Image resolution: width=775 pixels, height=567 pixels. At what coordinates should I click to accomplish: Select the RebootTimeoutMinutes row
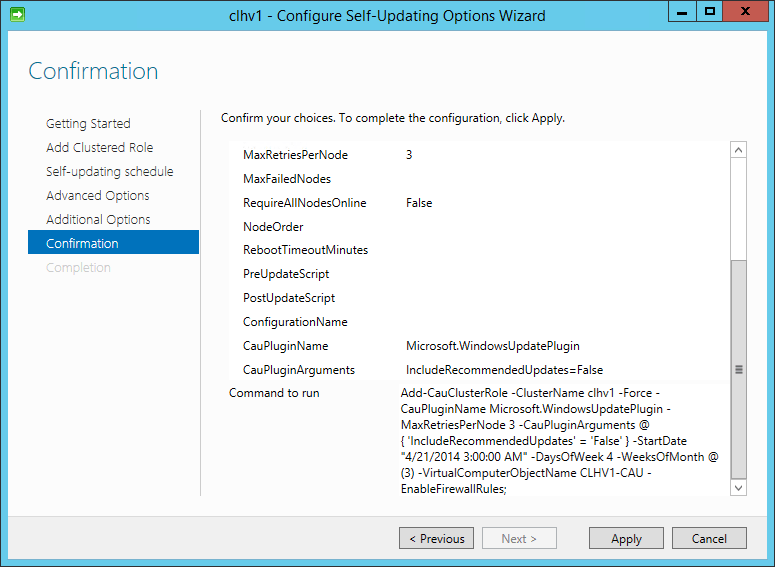click(478, 250)
